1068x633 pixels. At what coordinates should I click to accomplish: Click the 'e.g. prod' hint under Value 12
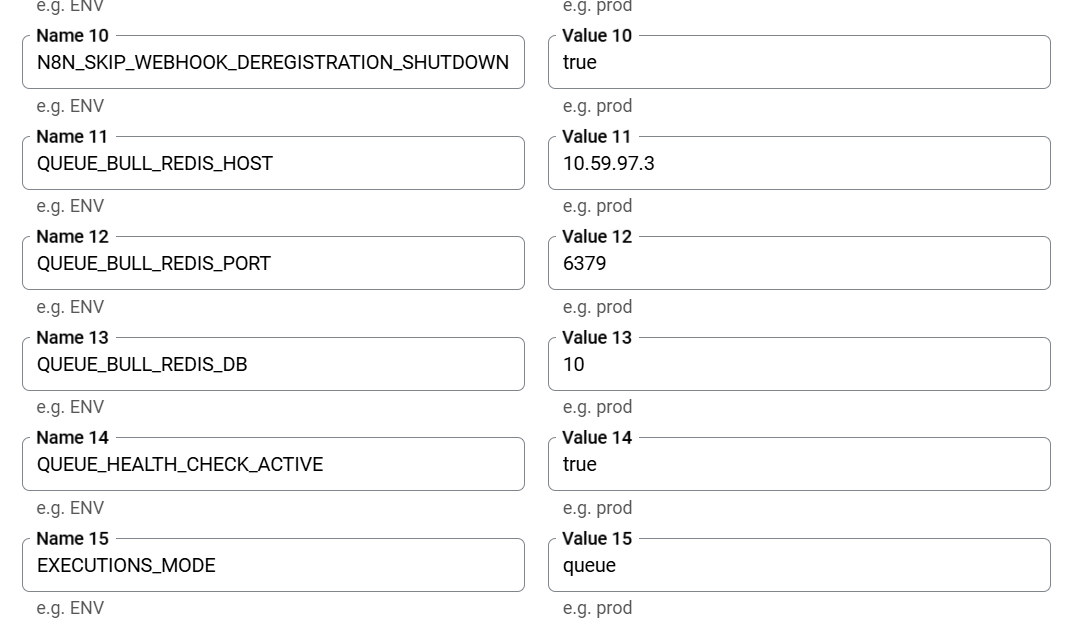[597, 307]
